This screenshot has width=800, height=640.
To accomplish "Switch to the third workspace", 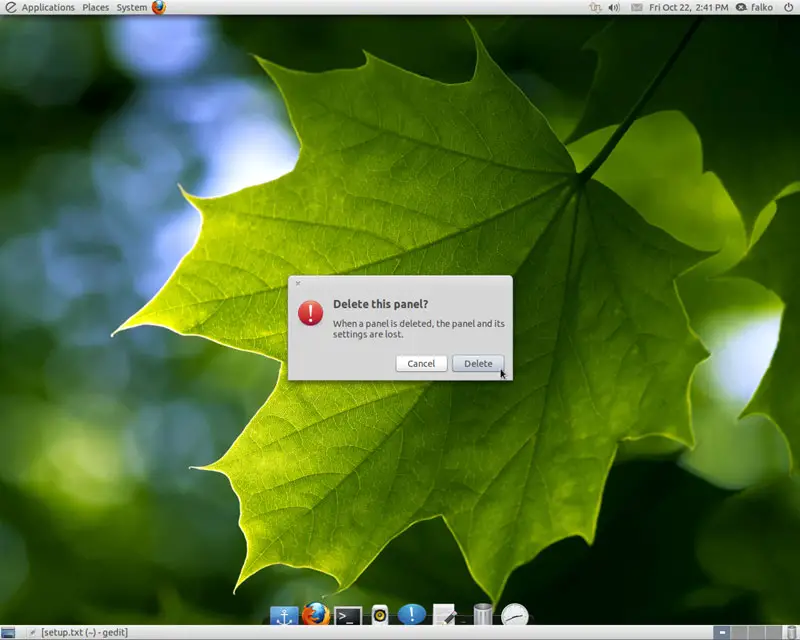I will click(x=756, y=633).
